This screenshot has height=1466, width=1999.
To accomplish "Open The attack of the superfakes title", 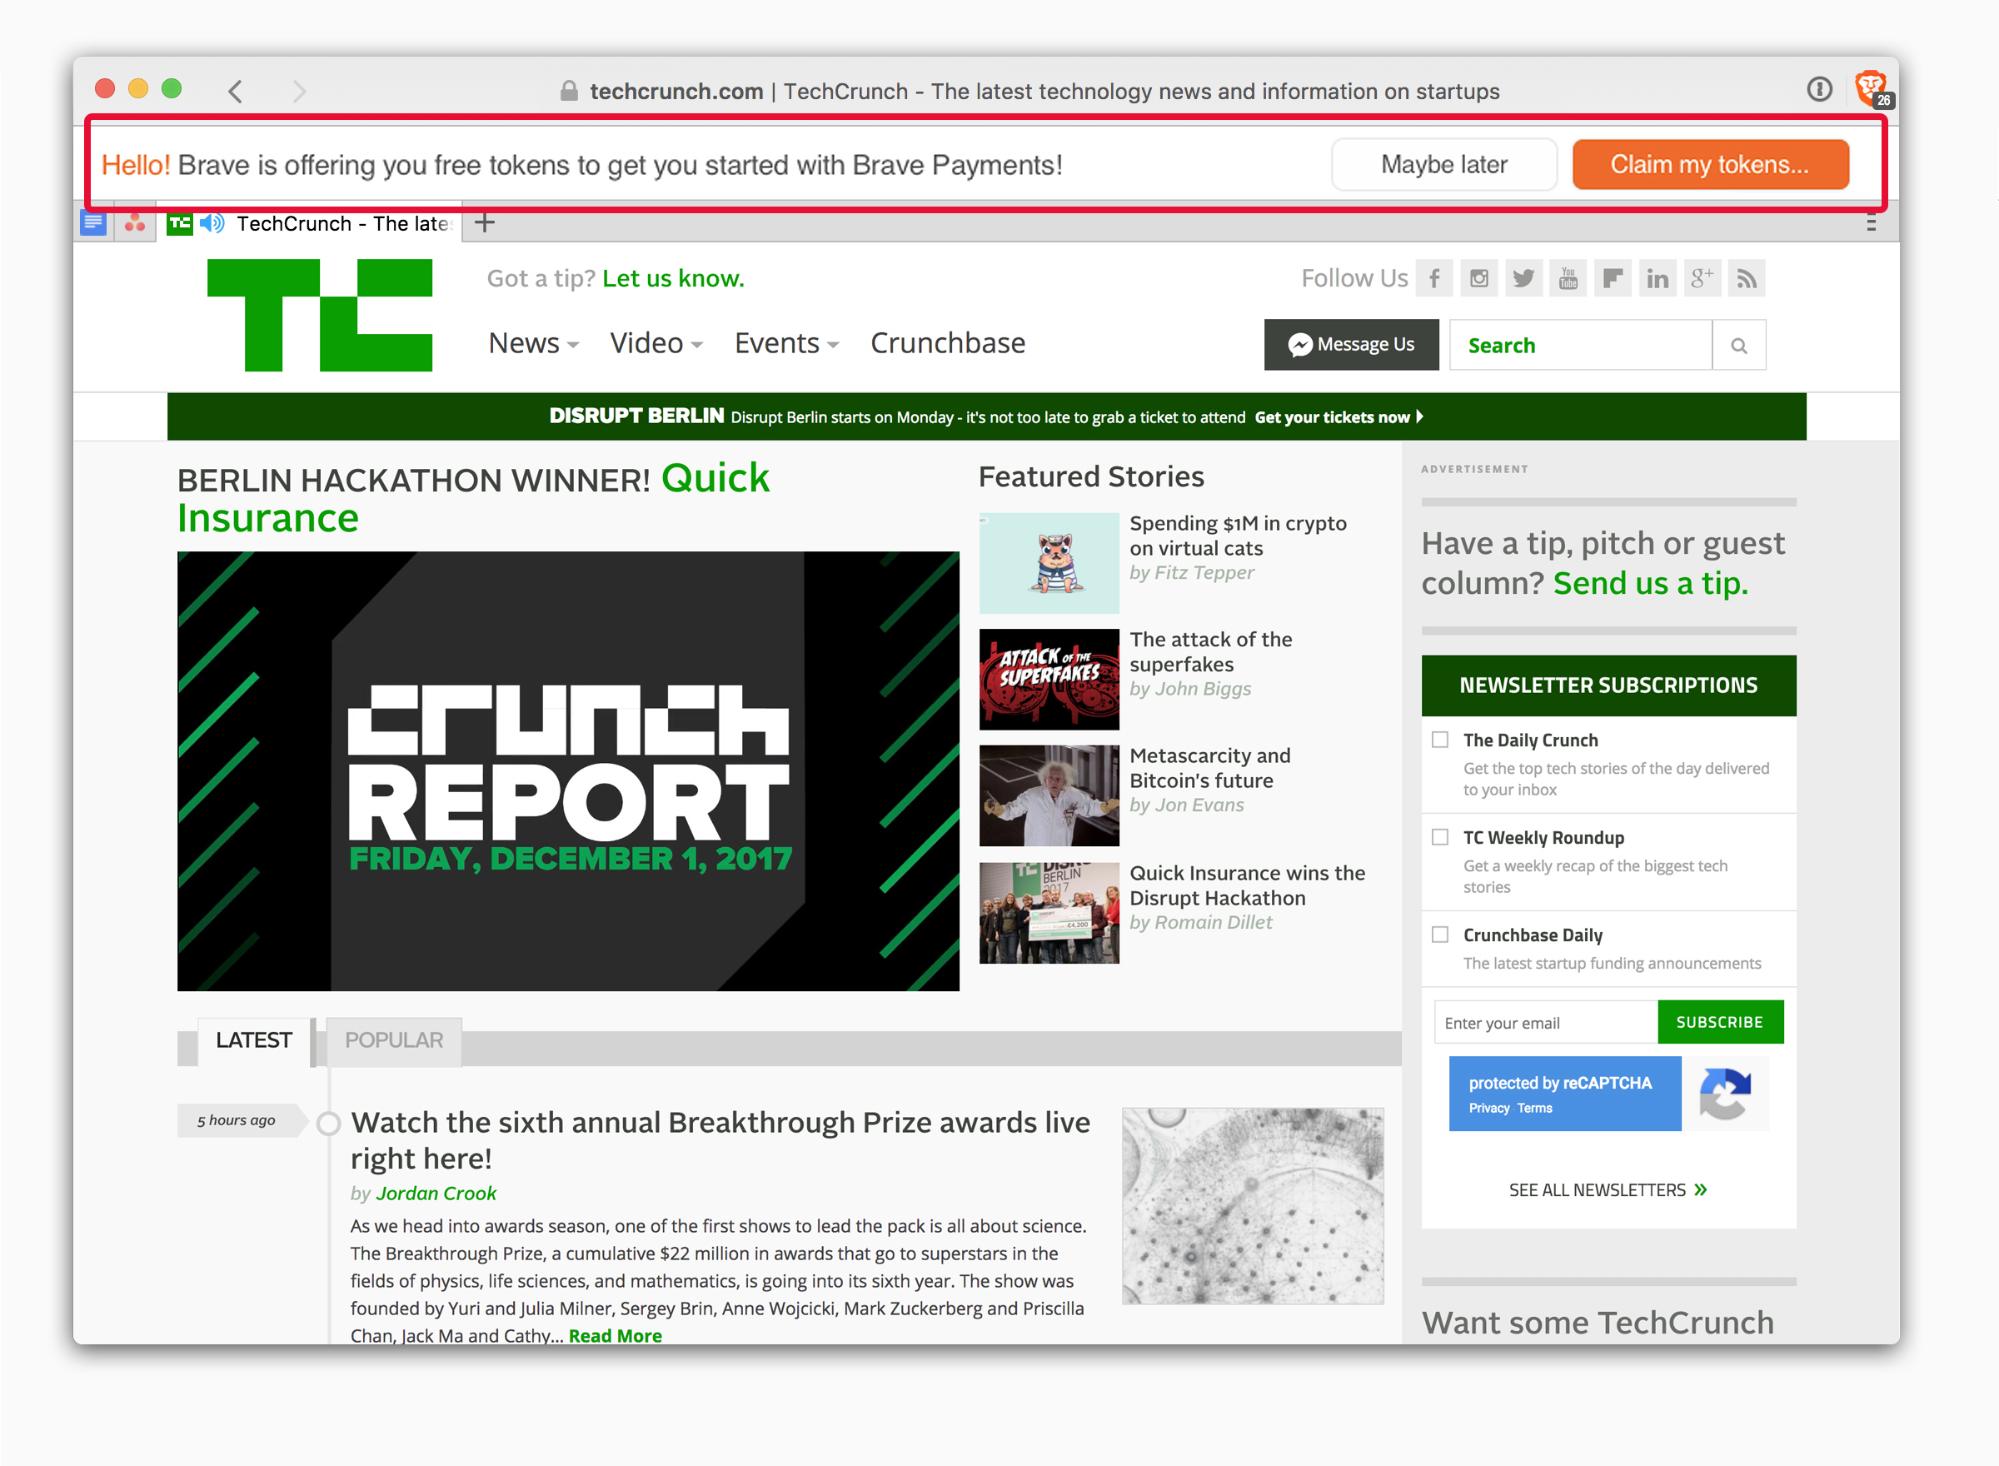I will point(1211,652).
